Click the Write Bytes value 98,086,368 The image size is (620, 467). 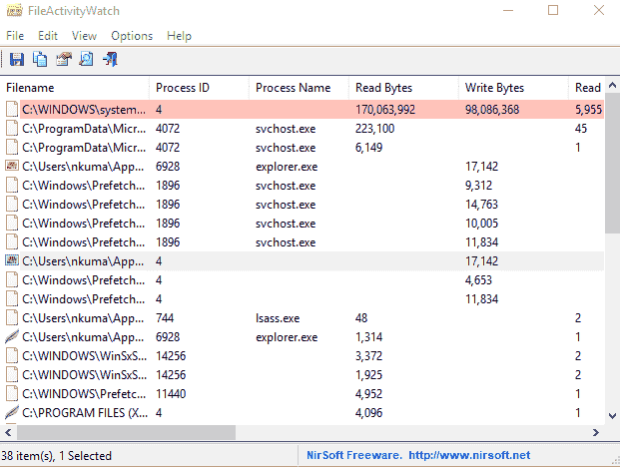pyautogui.click(x=492, y=110)
